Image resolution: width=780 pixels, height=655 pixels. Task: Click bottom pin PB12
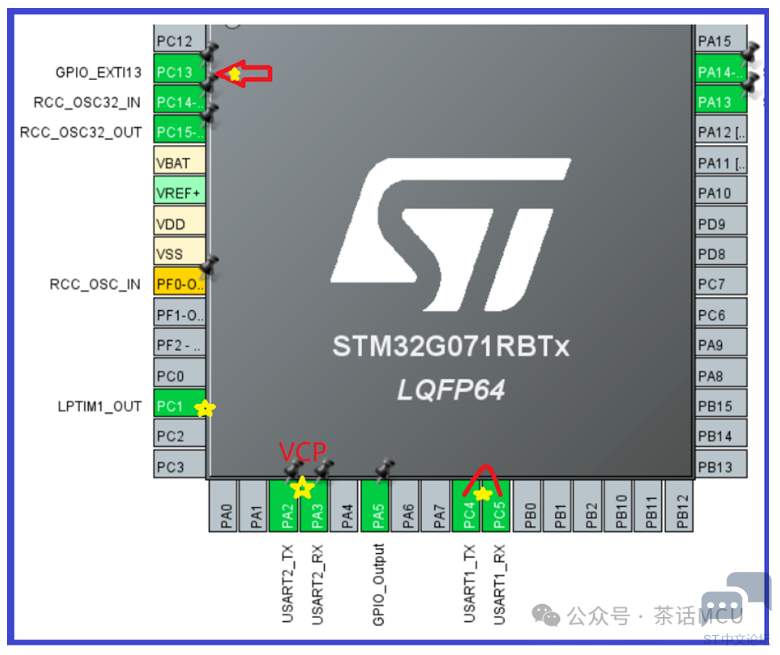point(680,506)
